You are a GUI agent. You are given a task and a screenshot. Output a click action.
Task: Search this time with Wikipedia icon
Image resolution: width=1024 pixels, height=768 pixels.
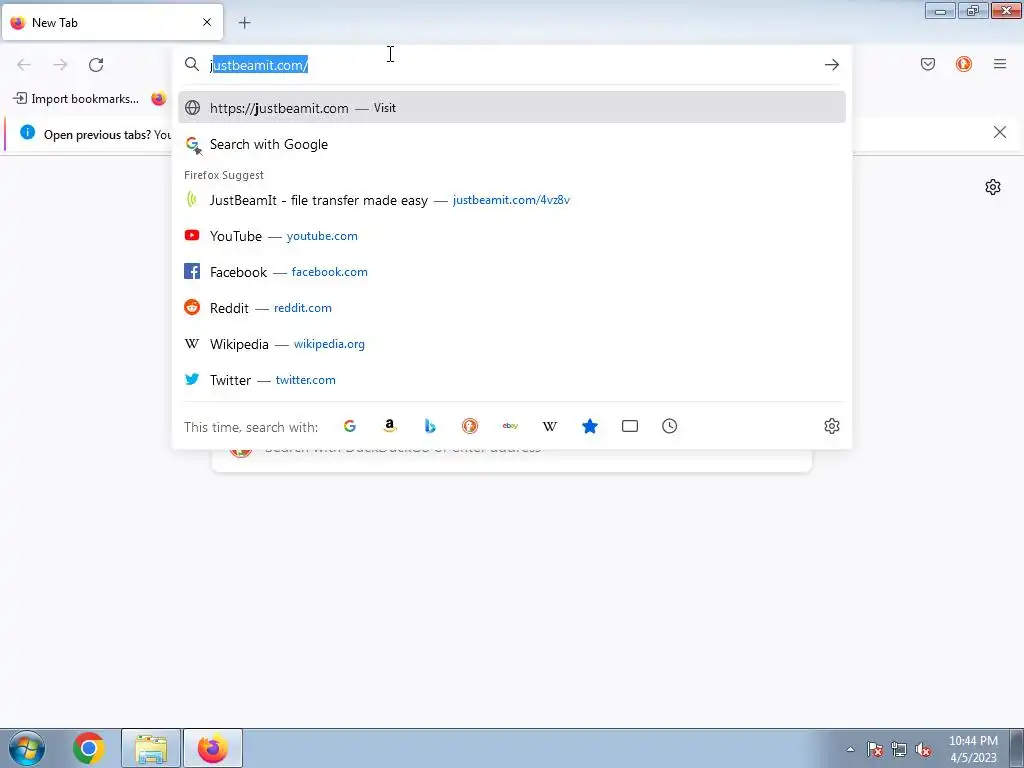tap(550, 426)
